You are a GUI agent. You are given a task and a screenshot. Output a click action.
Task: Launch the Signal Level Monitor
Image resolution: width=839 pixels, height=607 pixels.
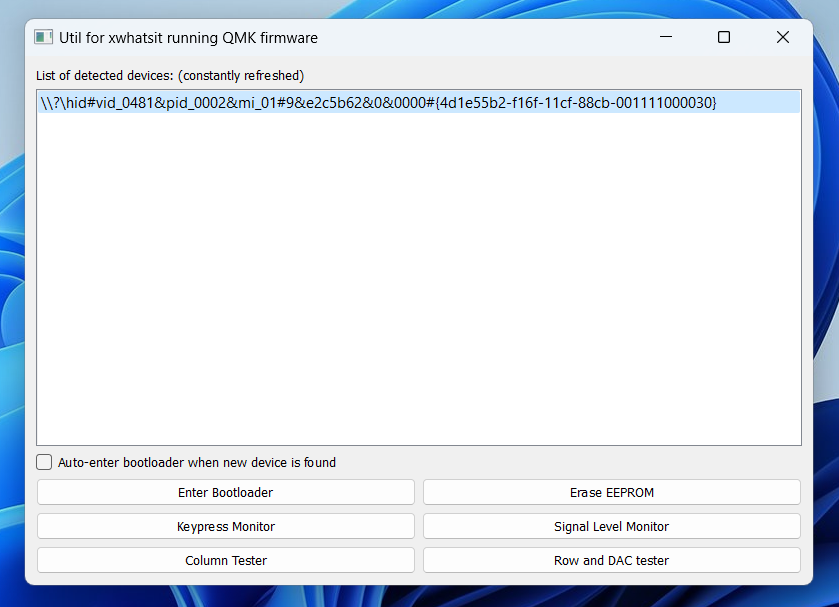click(x=611, y=526)
